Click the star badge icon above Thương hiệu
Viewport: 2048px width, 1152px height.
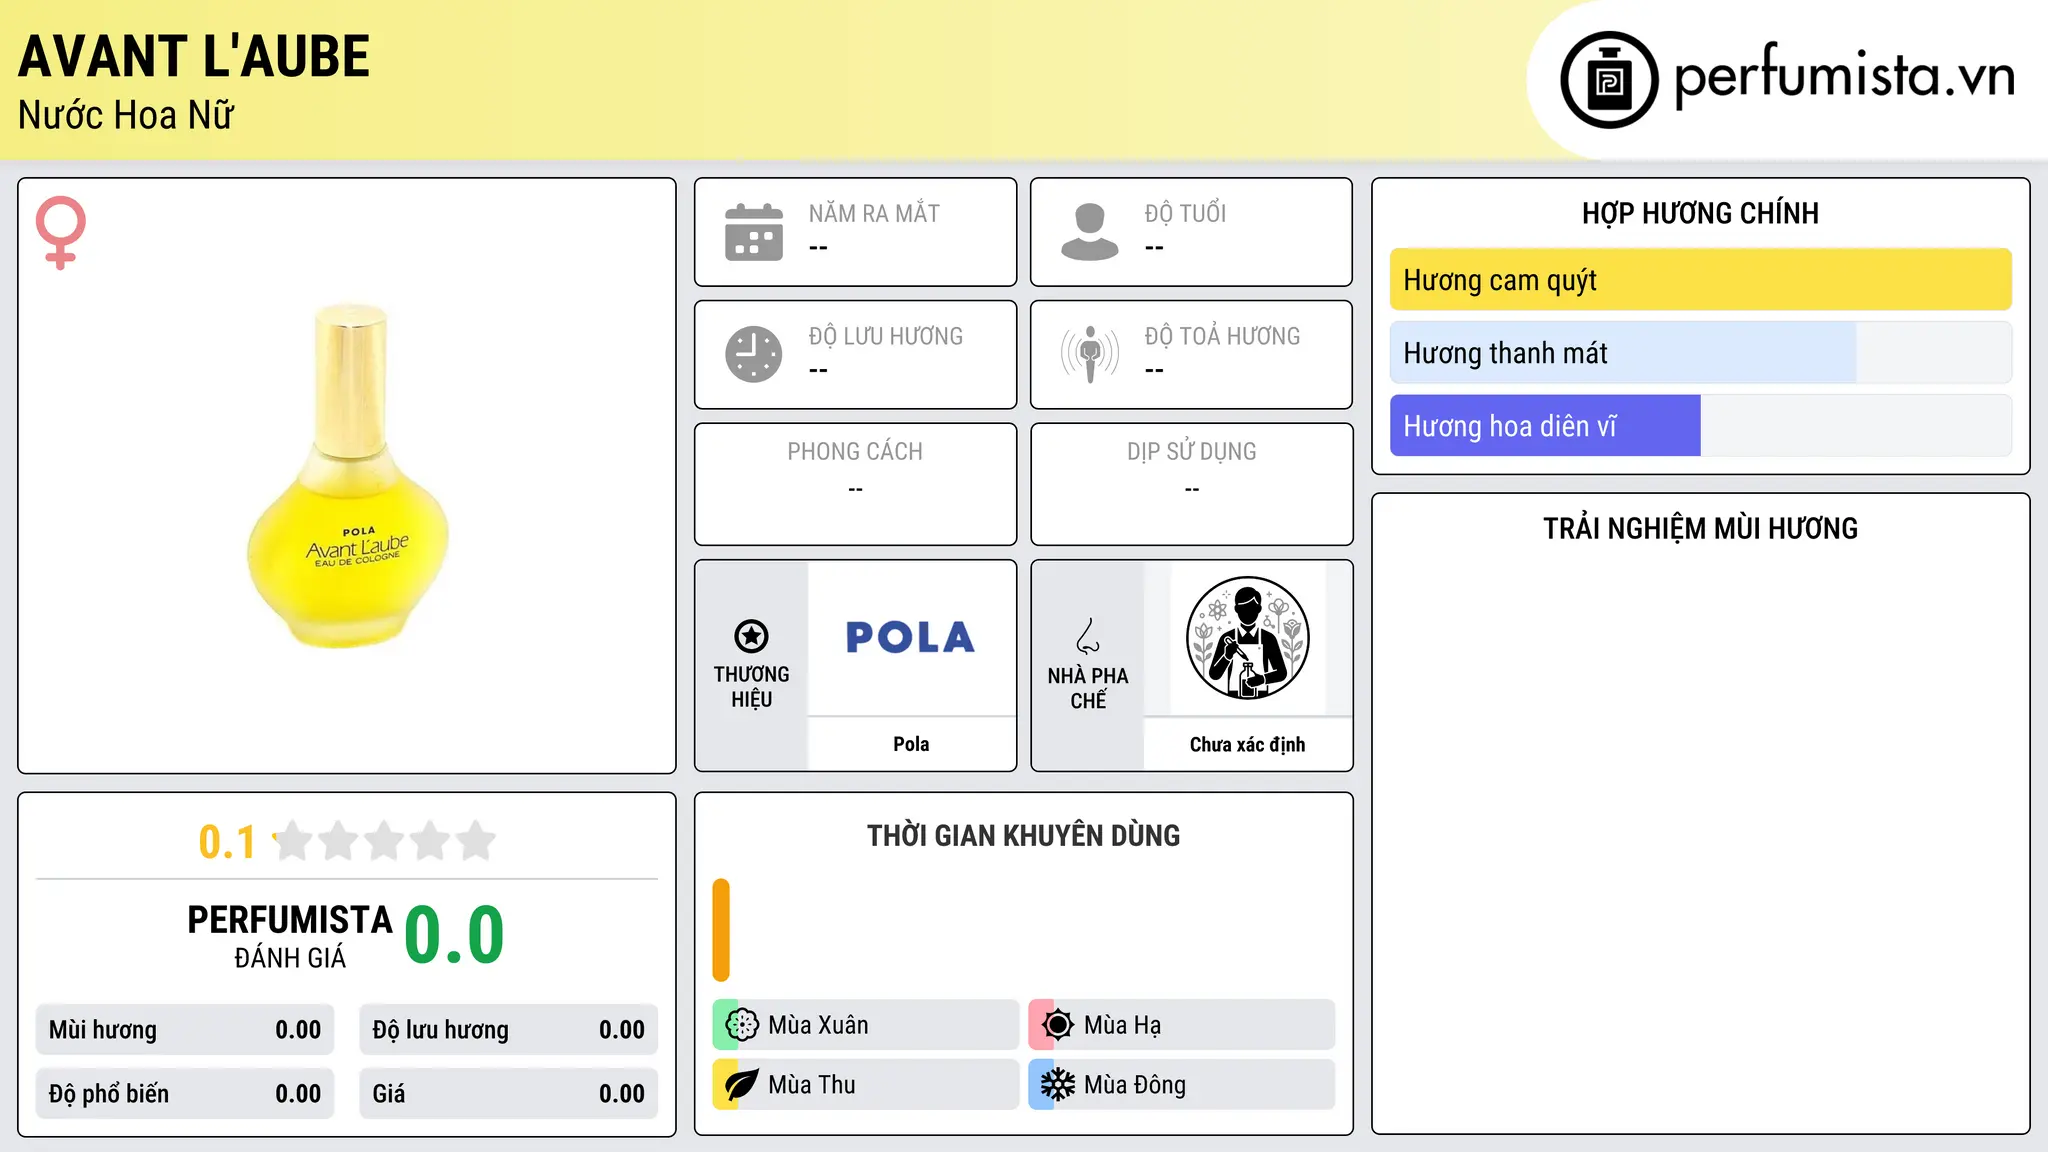tap(751, 636)
